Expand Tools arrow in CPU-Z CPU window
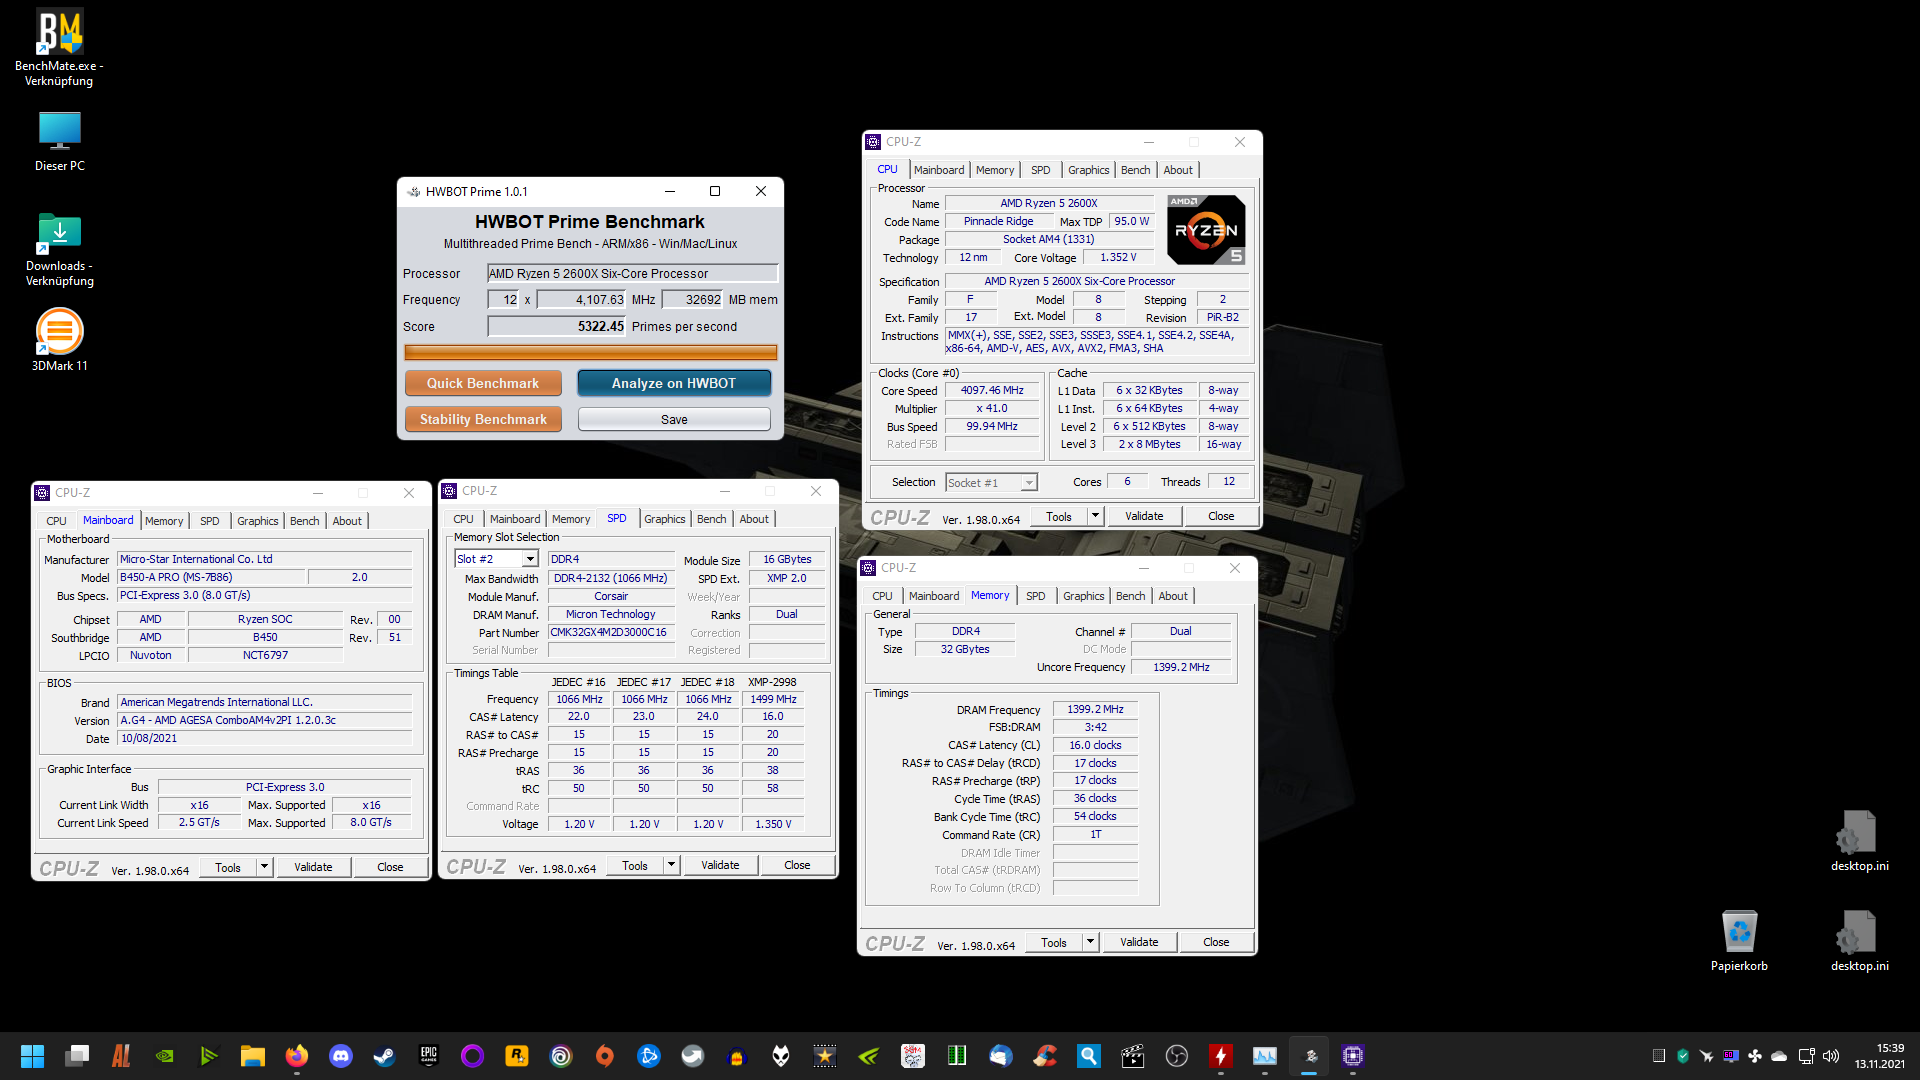Image resolution: width=1920 pixels, height=1080 pixels. pos(1095,516)
